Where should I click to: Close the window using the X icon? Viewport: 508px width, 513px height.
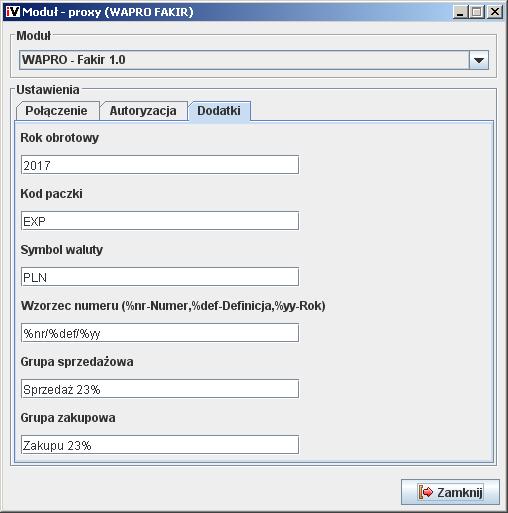pyautogui.click(x=495, y=12)
